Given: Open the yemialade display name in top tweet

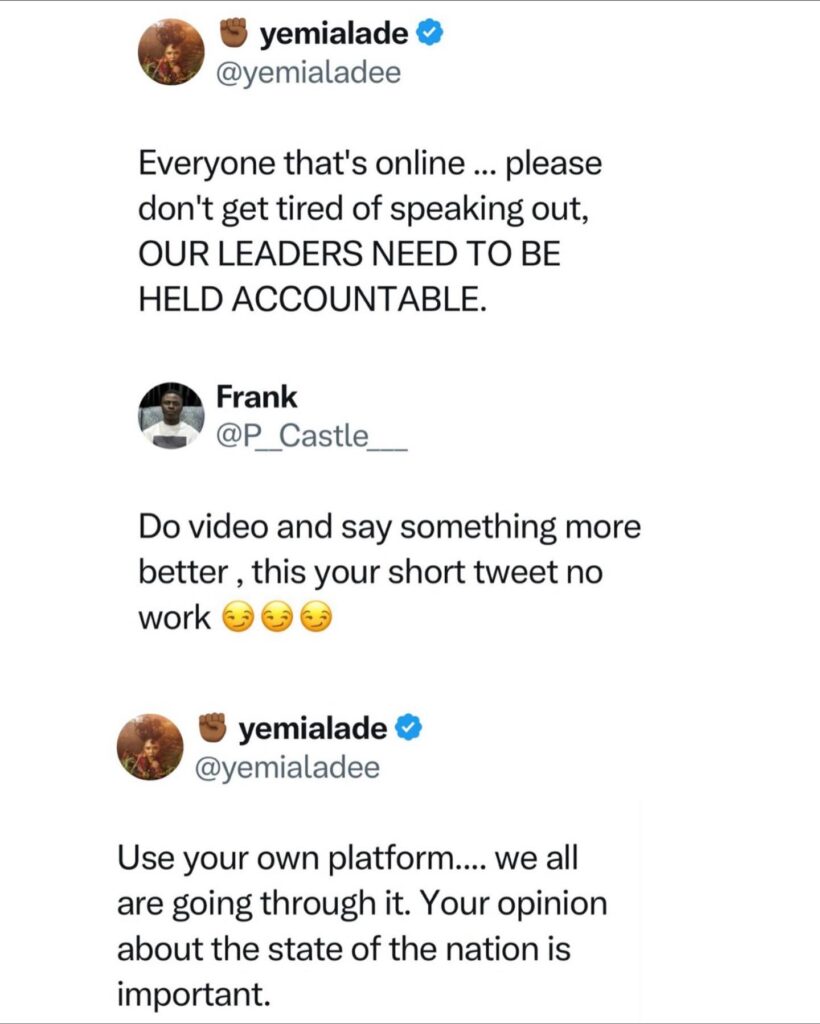Looking at the screenshot, I should tap(334, 33).
